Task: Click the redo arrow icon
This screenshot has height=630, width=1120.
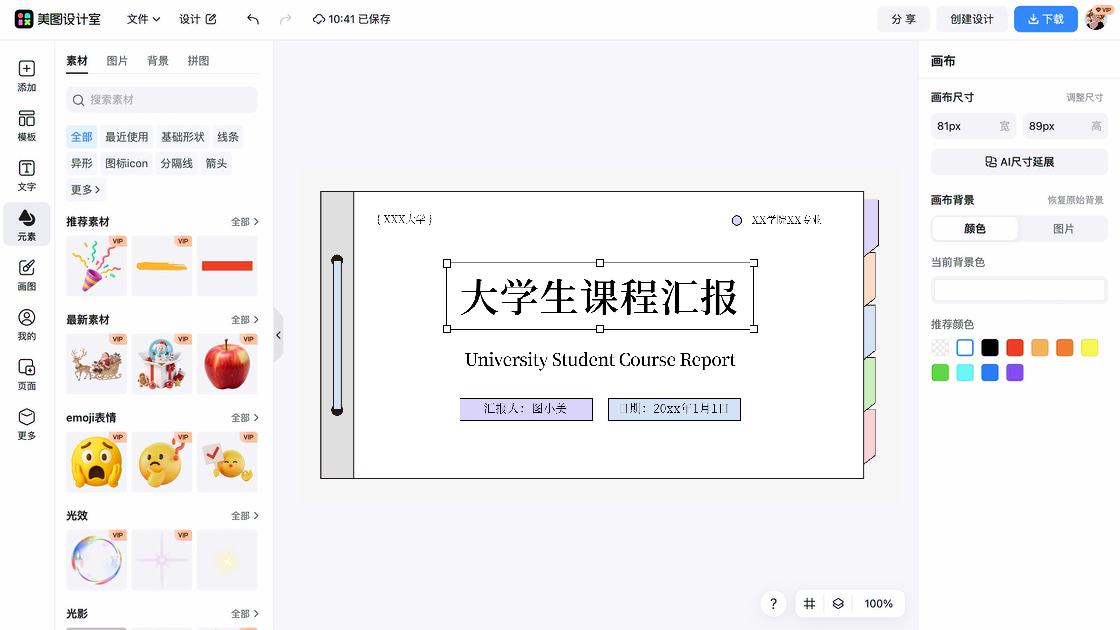Action: click(285, 19)
